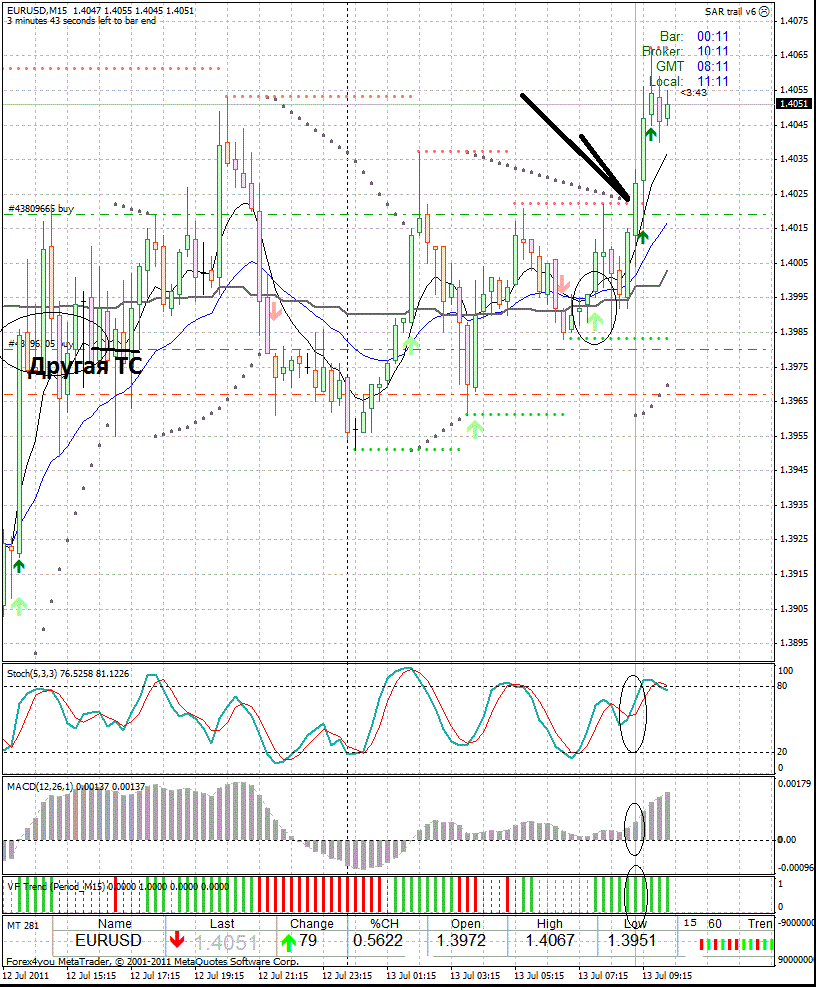Click the Last column header
Image resolution: width=816 pixels, height=987 pixels.
pyautogui.click(x=222, y=923)
